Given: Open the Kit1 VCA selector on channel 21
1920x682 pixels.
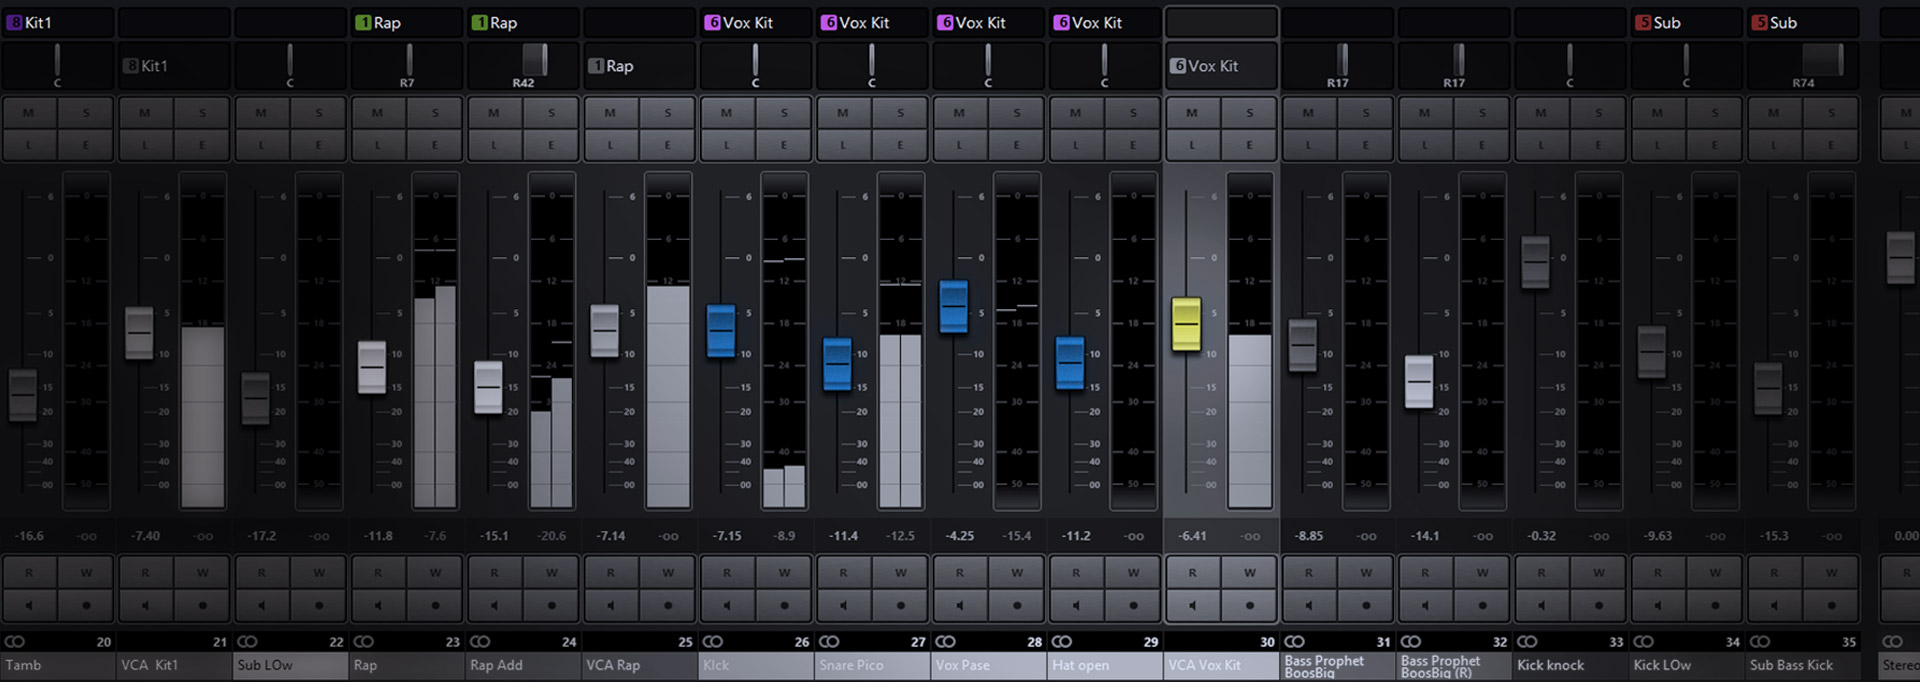Looking at the screenshot, I should click(174, 66).
